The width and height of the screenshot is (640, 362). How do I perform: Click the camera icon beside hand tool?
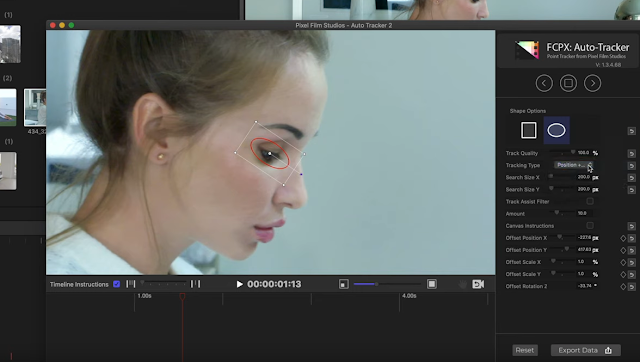pos(478,284)
